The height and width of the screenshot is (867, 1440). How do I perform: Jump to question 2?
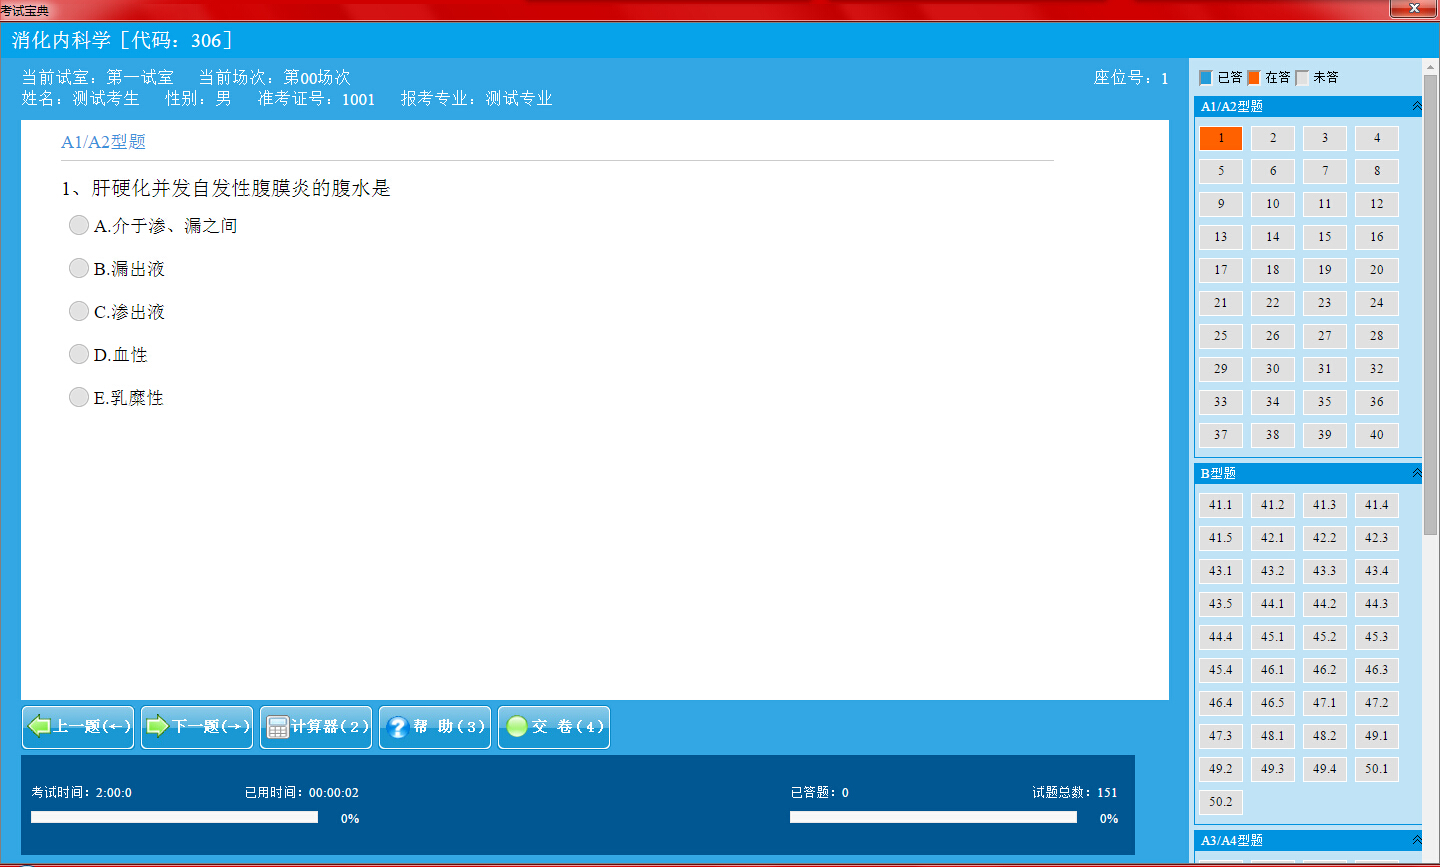1273,138
